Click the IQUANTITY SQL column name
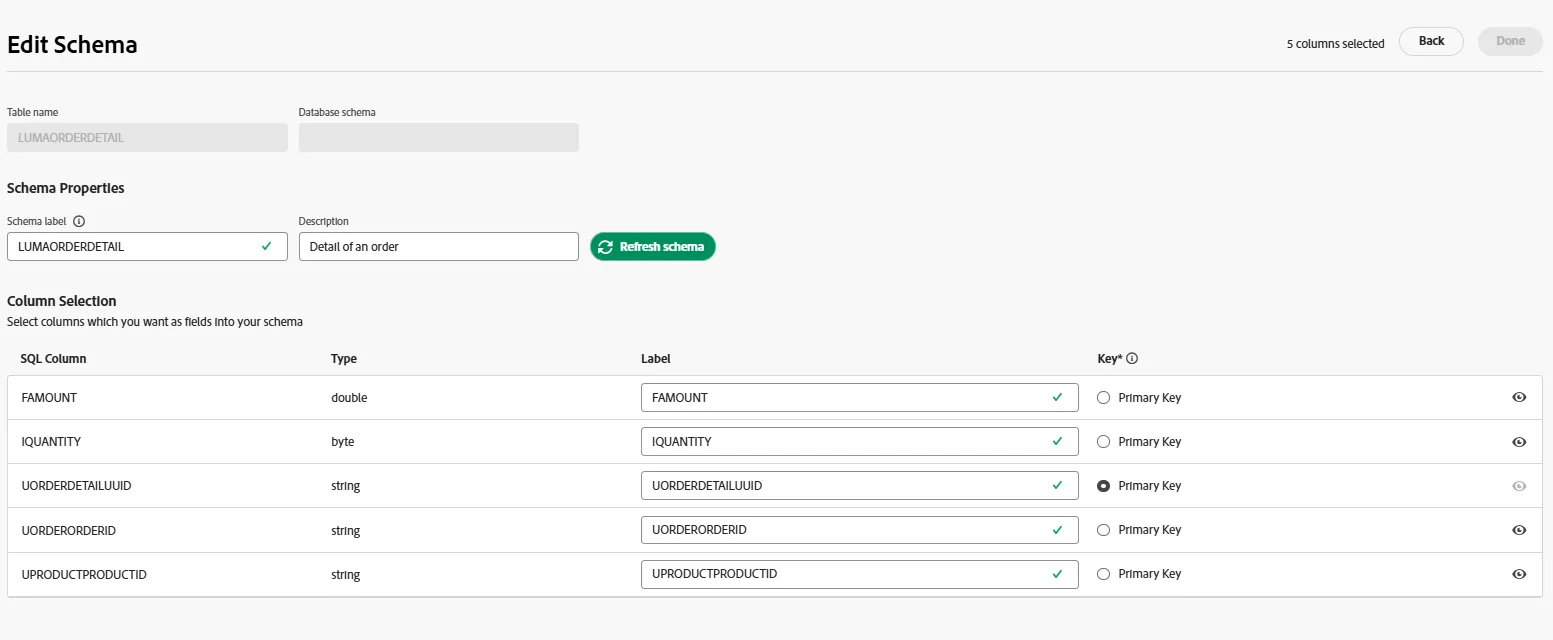The image size is (1553, 640). (52, 442)
